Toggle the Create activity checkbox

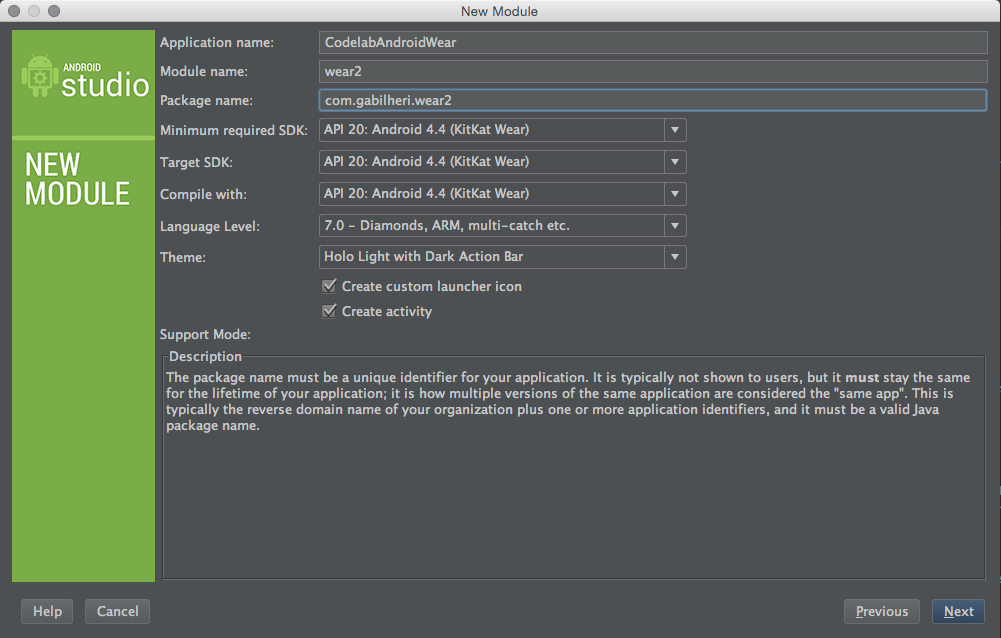[329, 311]
